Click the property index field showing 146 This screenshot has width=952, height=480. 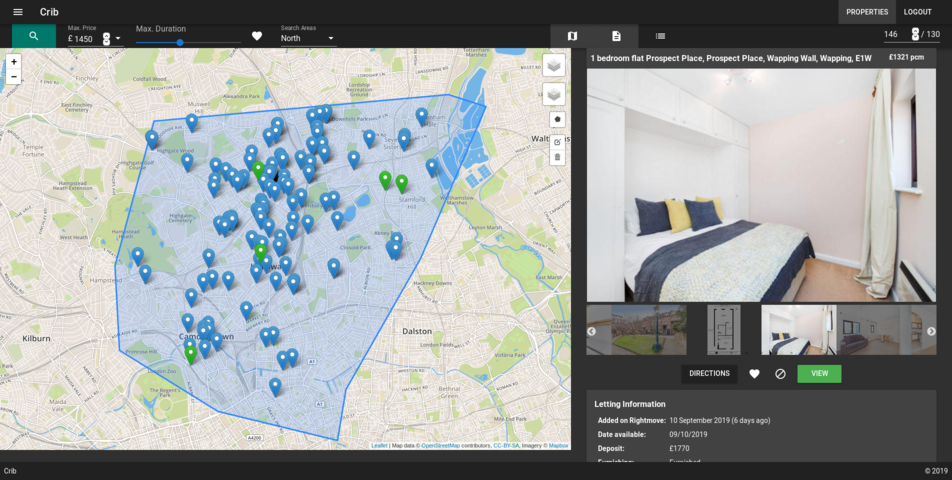click(897, 35)
